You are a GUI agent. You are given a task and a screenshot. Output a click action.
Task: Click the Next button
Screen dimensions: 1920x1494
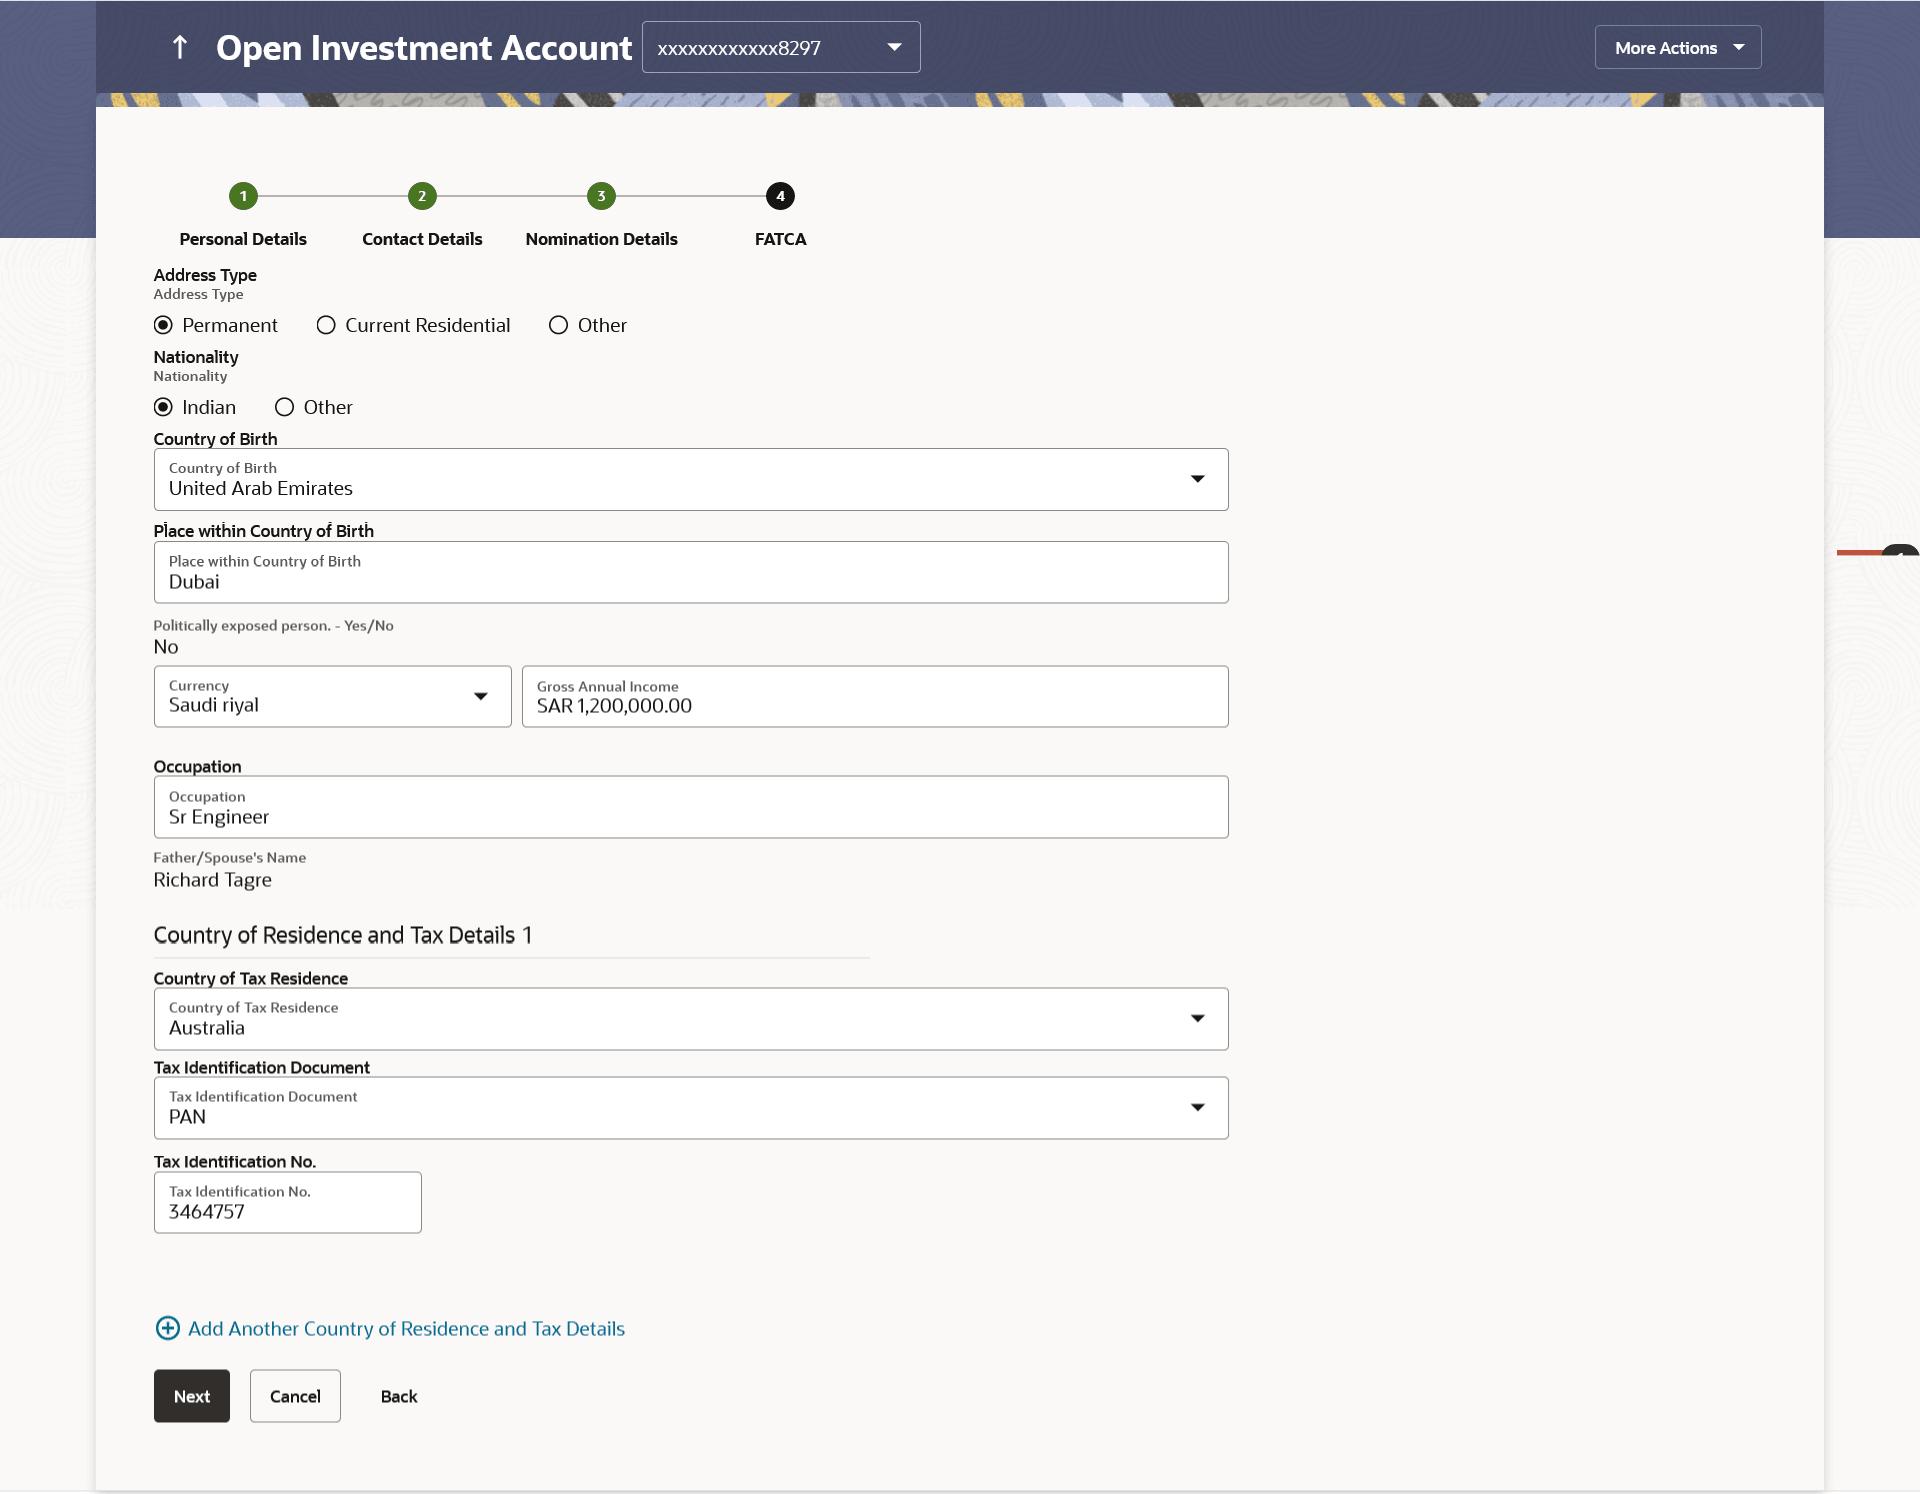[191, 1396]
